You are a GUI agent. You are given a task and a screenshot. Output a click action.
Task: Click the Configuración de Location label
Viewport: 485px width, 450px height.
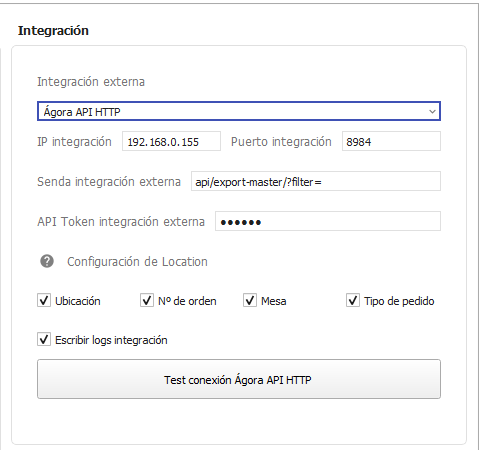(137, 262)
